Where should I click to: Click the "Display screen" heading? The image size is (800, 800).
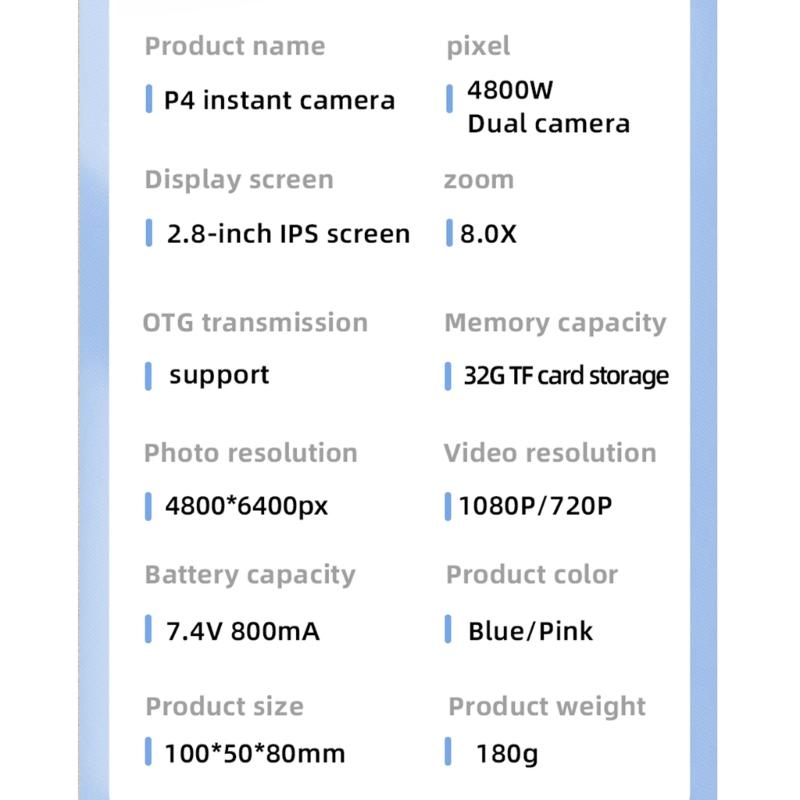pyautogui.click(x=239, y=180)
